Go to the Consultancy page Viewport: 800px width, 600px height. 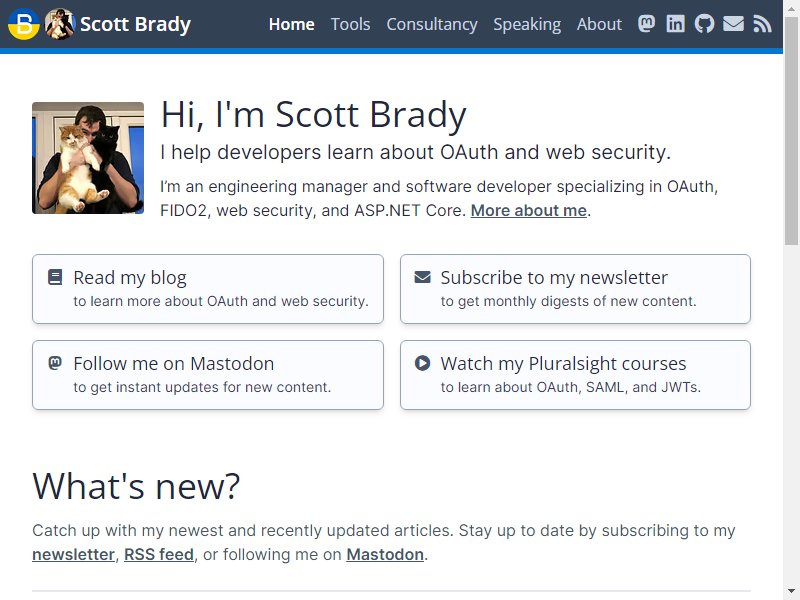432,24
